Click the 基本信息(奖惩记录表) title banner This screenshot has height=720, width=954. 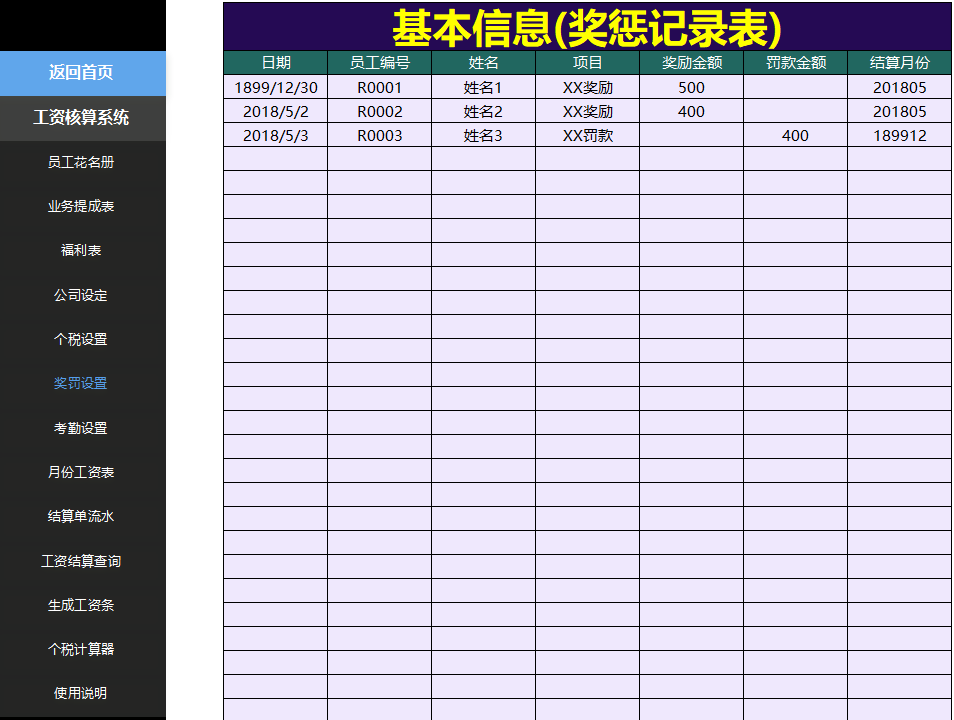pyautogui.click(x=587, y=27)
